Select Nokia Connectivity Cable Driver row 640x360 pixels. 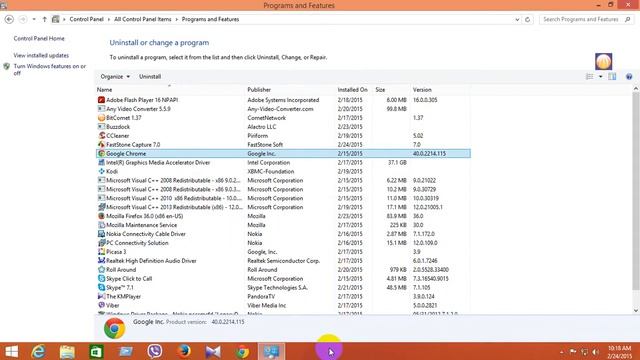283,234
